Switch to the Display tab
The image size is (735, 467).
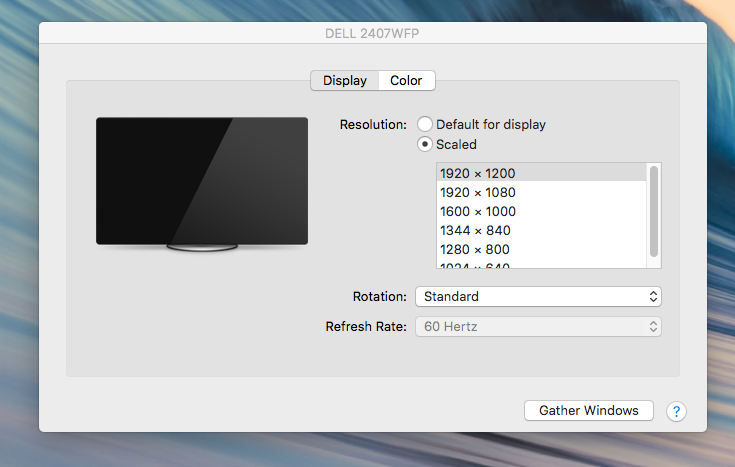point(345,81)
